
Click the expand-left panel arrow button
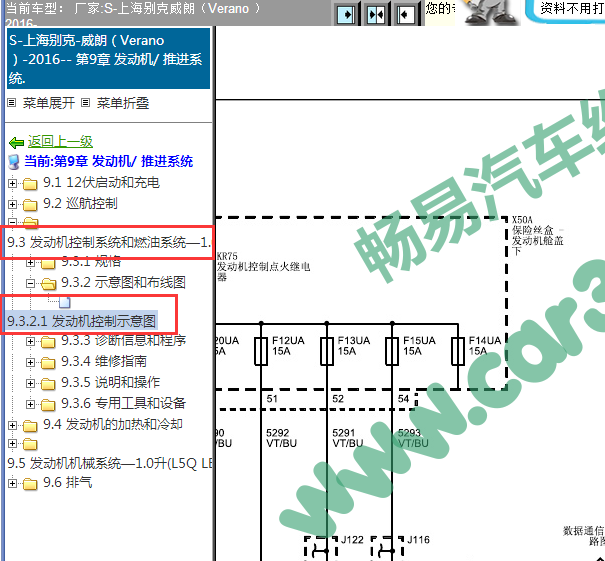pyautogui.click(x=406, y=15)
